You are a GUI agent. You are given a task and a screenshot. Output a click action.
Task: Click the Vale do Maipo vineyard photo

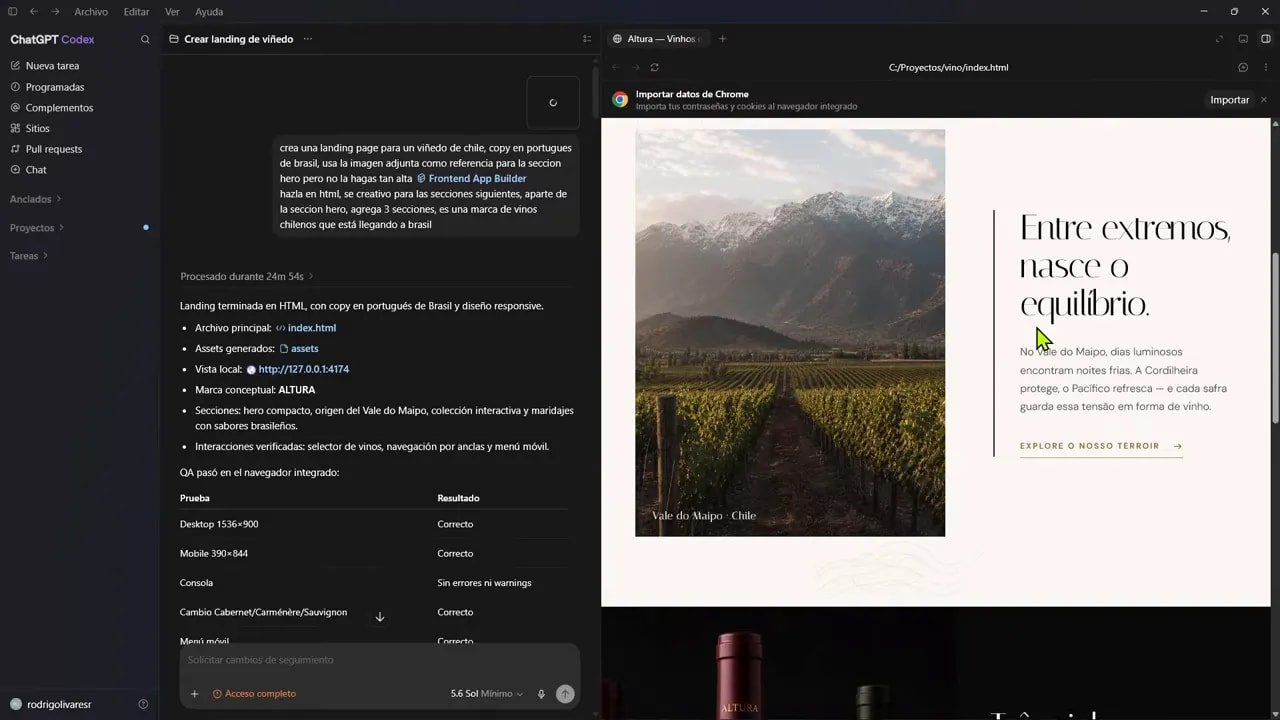pos(790,332)
